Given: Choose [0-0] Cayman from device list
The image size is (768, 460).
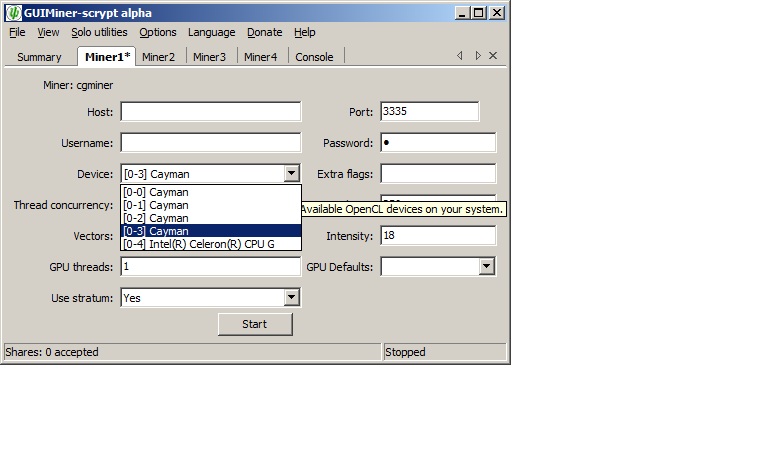Looking at the screenshot, I should point(211,192).
